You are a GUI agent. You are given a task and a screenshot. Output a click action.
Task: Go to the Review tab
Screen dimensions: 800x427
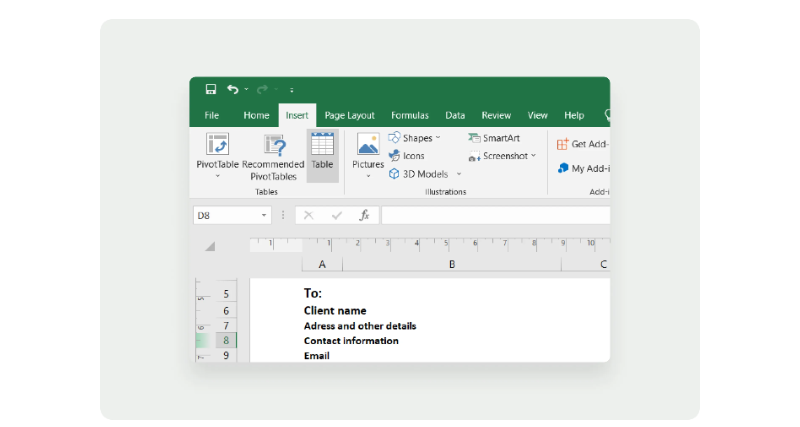[x=496, y=115]
